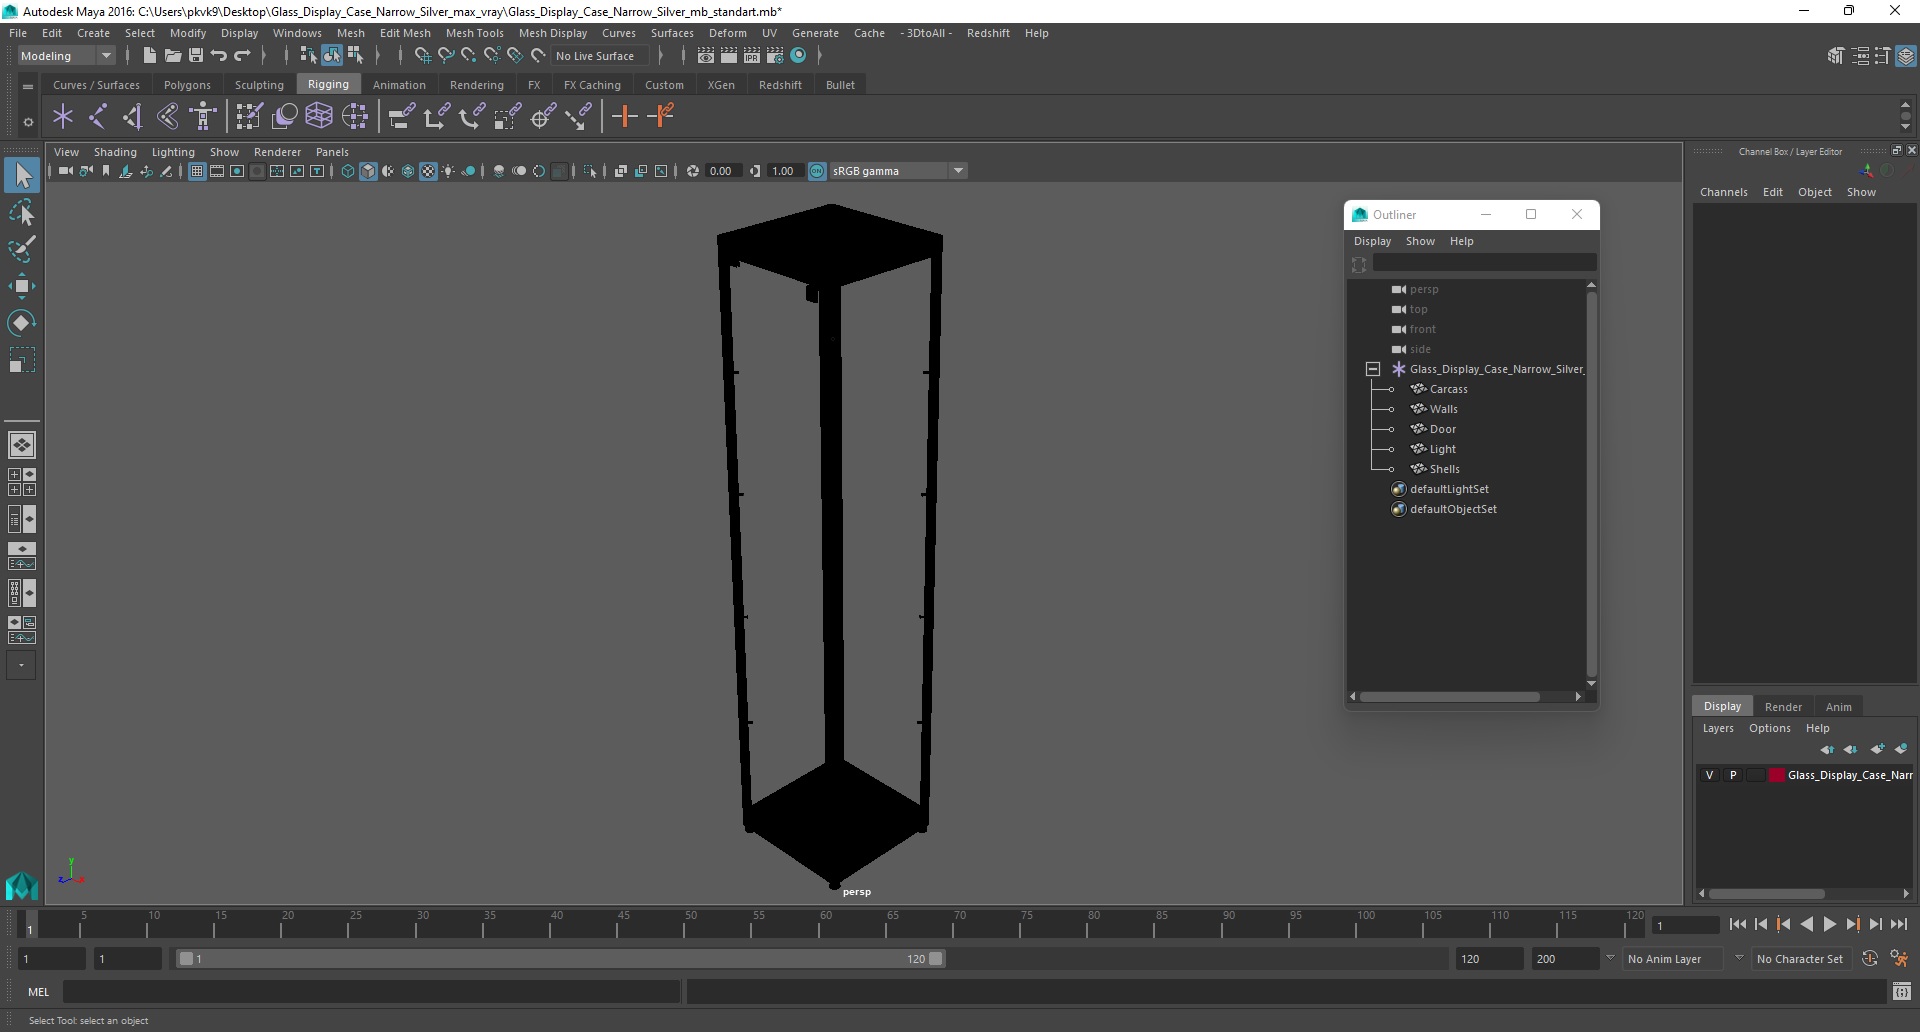Select the Carcass node in Outliner

click(x=1448, y=389)
